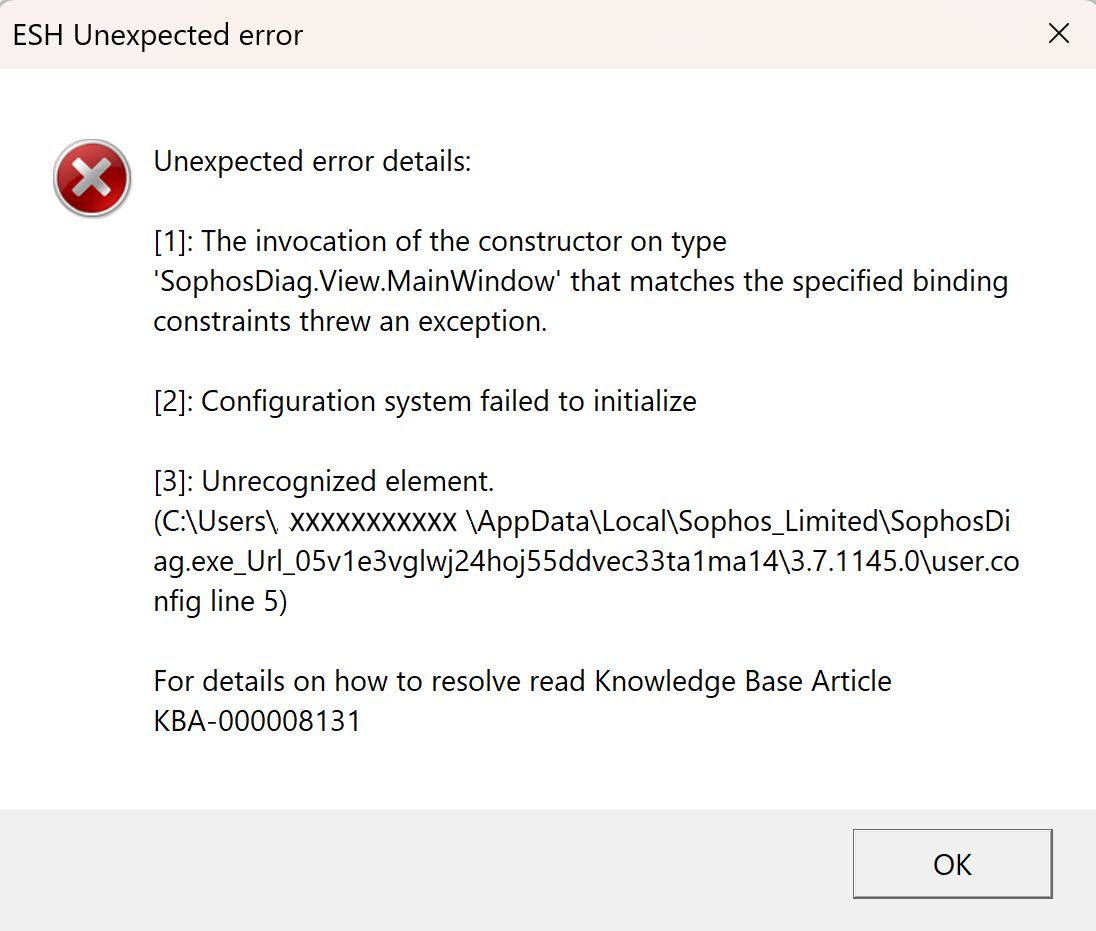The image size is (1096, 931).
Task: Click the dialog title 'ESH Unexpected error'
Action: (x=157, y=35)
